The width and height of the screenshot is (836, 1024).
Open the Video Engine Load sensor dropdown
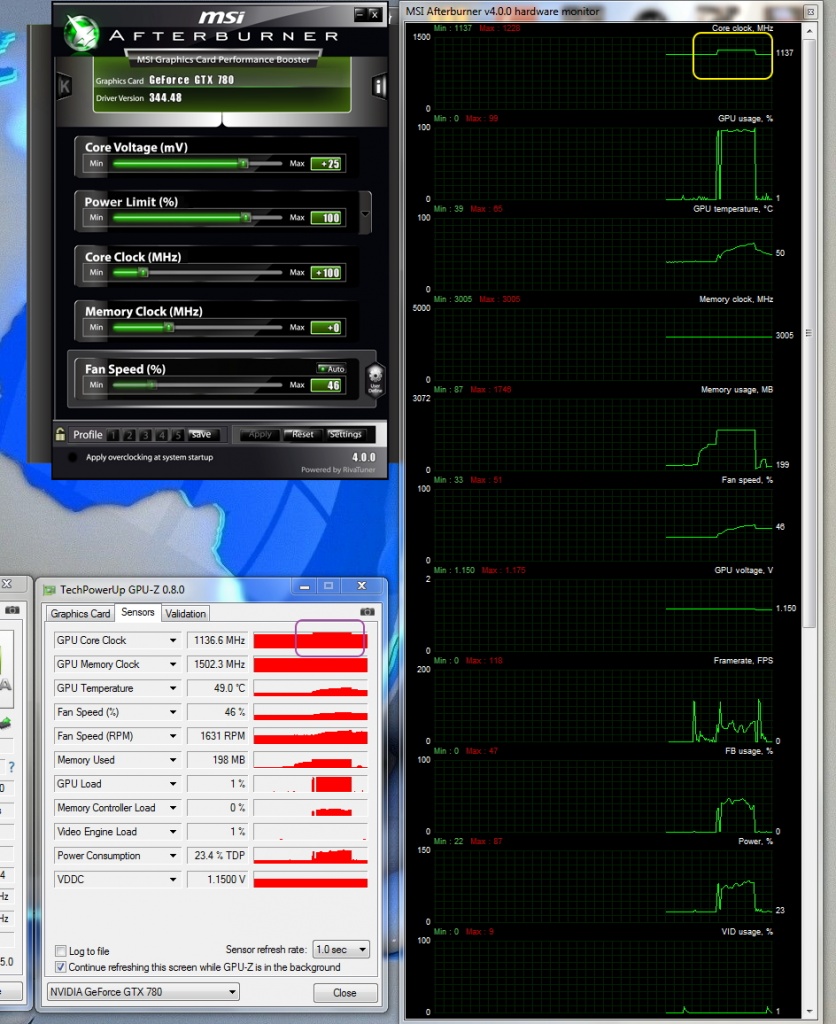point(173,832)
